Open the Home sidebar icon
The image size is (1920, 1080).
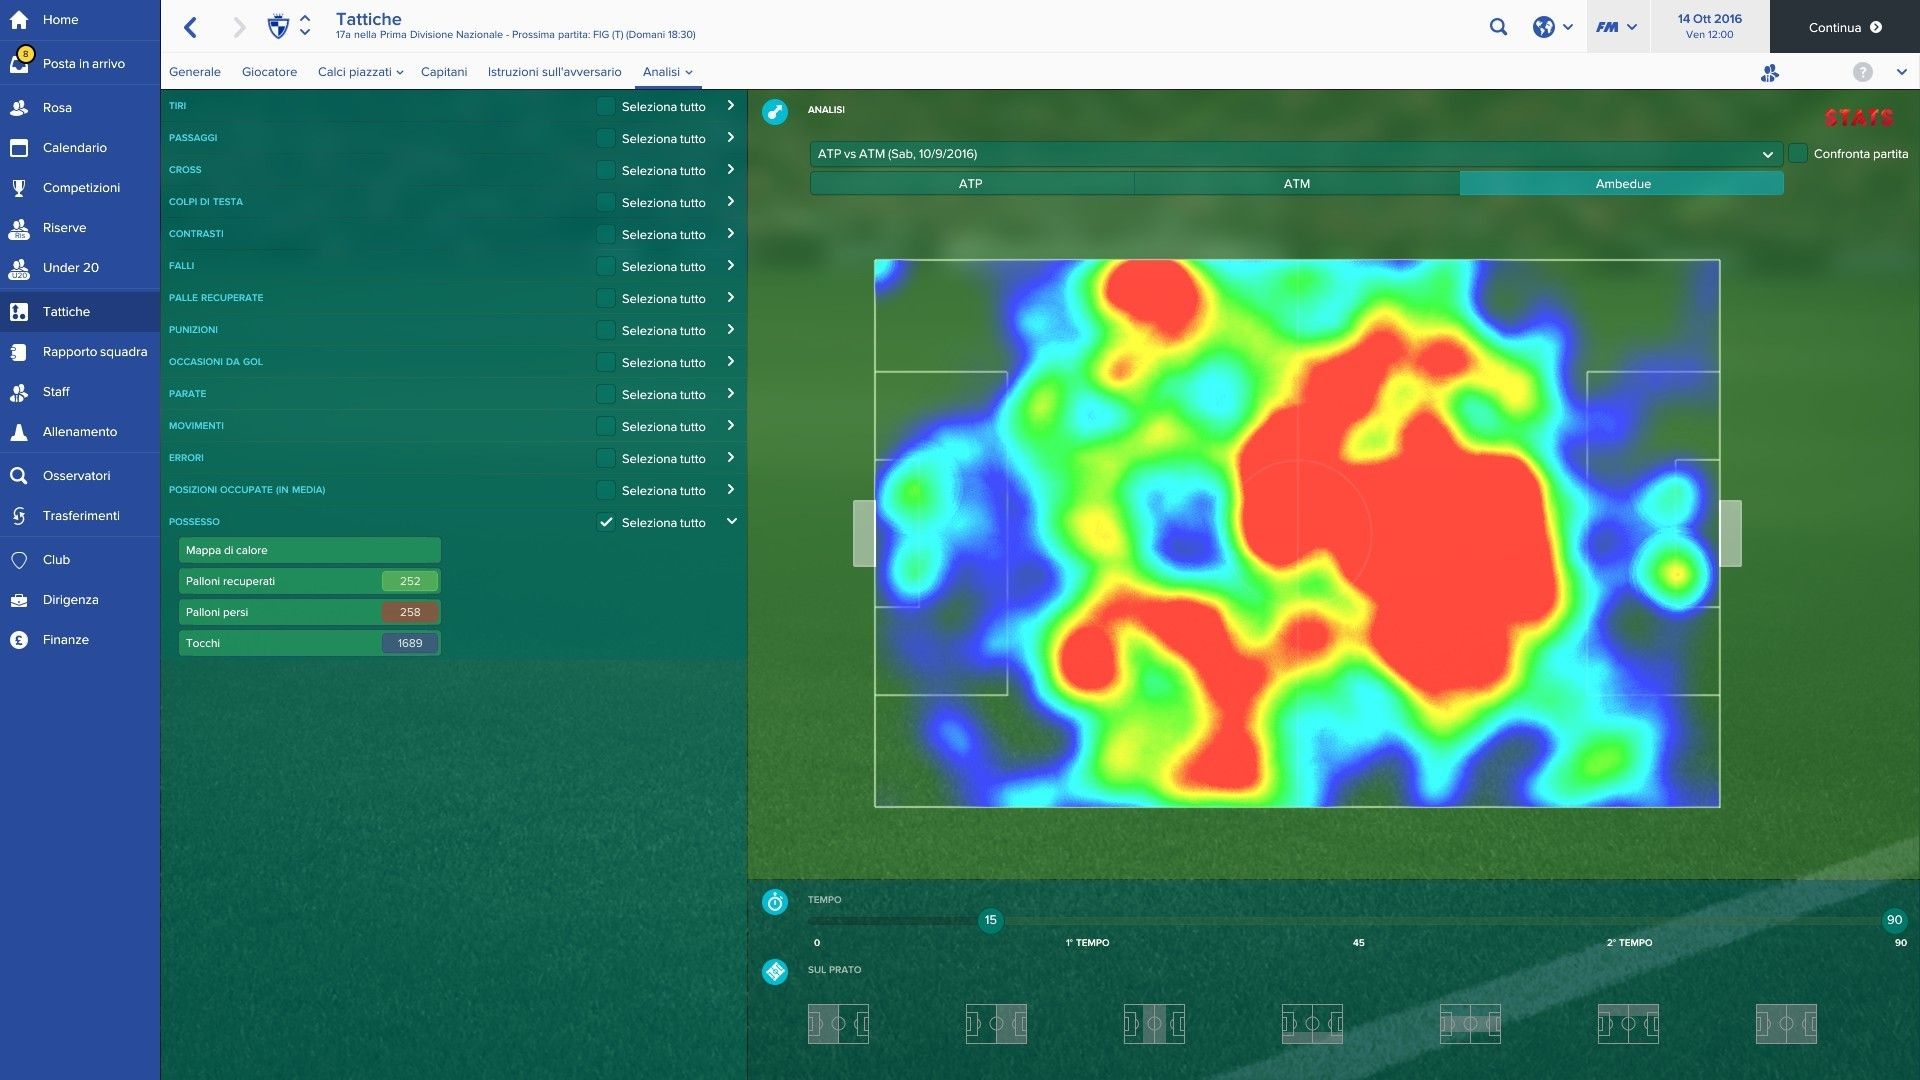[x=19, y=19]
